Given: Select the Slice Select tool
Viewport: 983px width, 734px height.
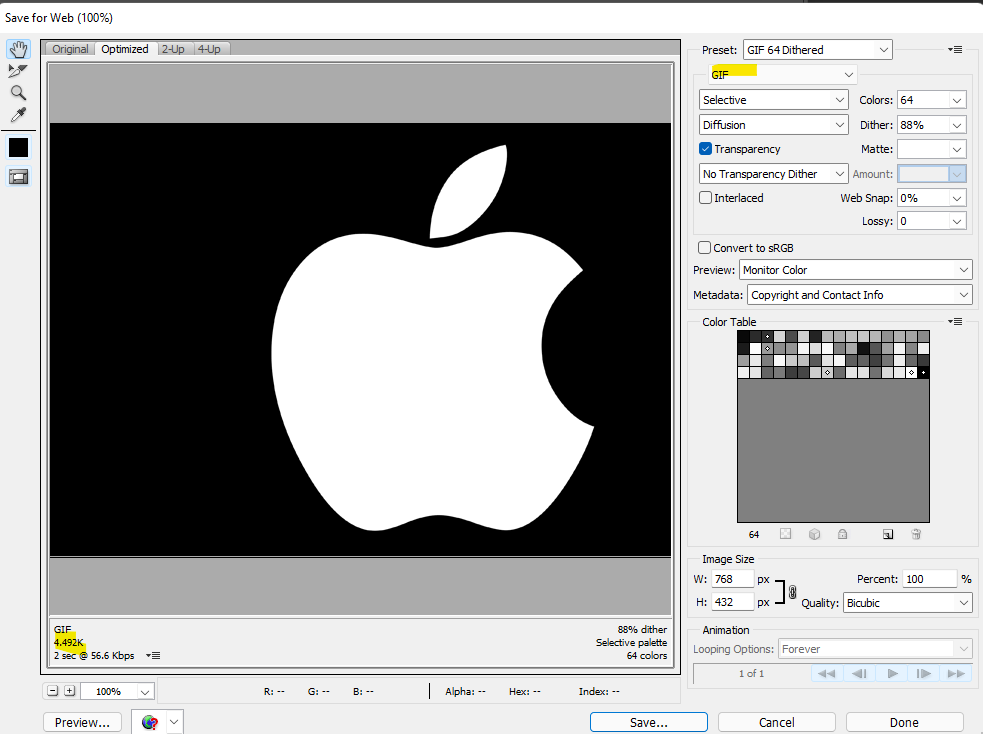Looking at the screenshot, I should [x=18, y=71].
